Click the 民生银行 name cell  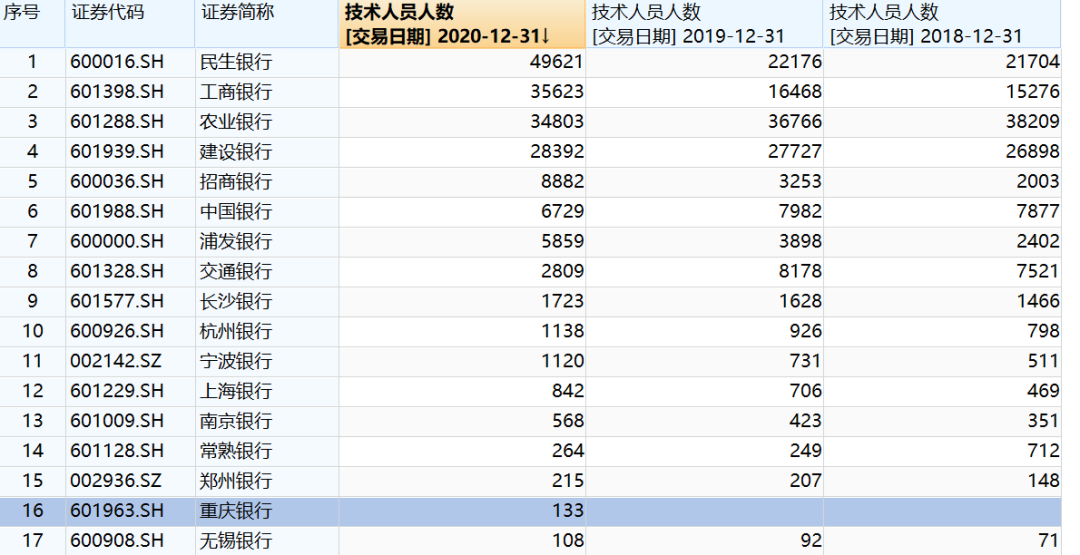pos(236,62)
